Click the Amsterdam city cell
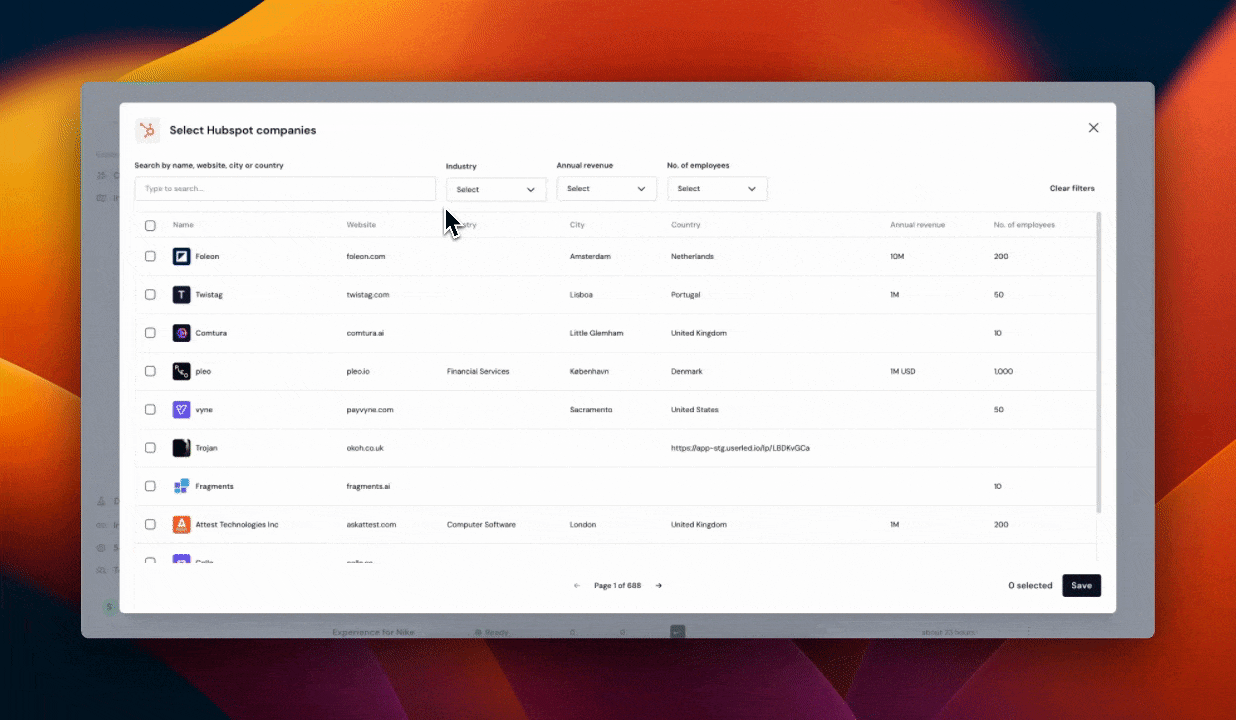The image size is (1236, 720). coord(590,257)
